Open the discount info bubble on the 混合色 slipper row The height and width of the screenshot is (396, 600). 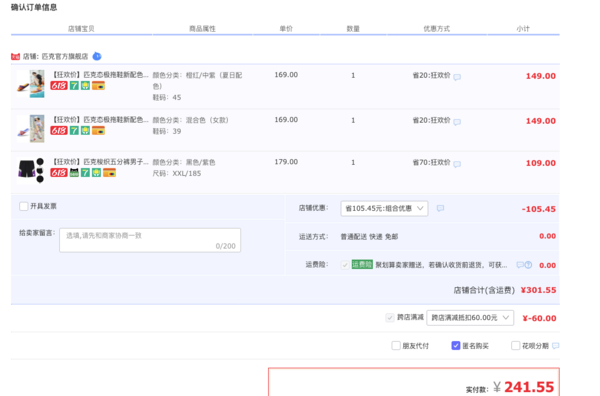tap(457, 122)
